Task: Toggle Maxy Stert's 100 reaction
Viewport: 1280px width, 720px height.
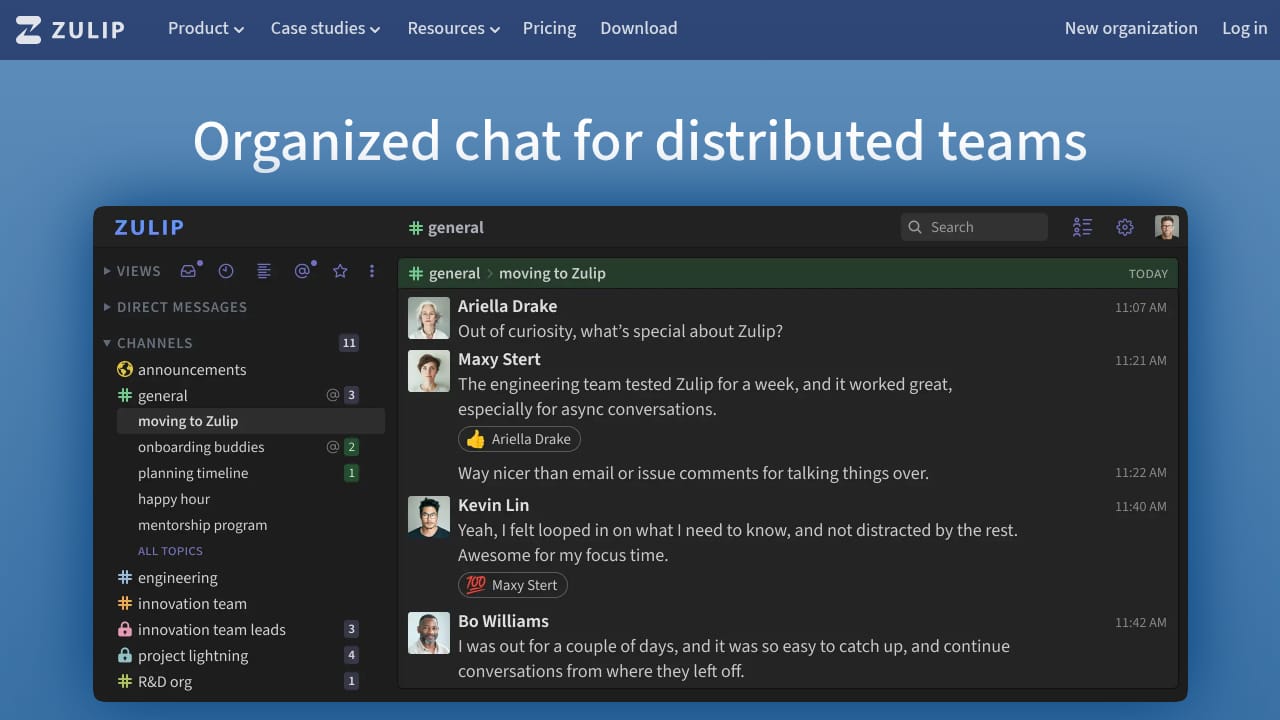Action: pyautogui.click(x=513, y=585)
